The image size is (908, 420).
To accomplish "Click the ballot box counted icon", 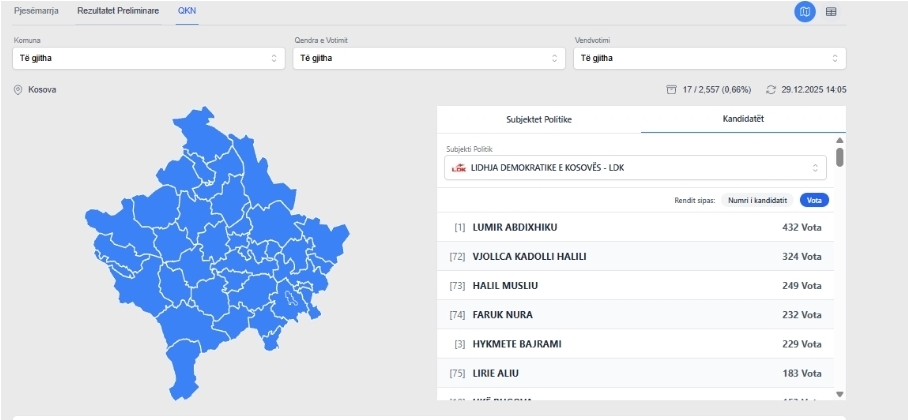I will [x=672, y=90].
